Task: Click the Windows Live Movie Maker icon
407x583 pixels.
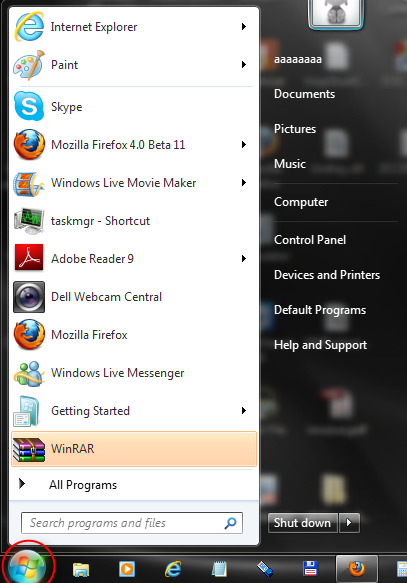Action: pyautogui.click(x=29, y=183)
